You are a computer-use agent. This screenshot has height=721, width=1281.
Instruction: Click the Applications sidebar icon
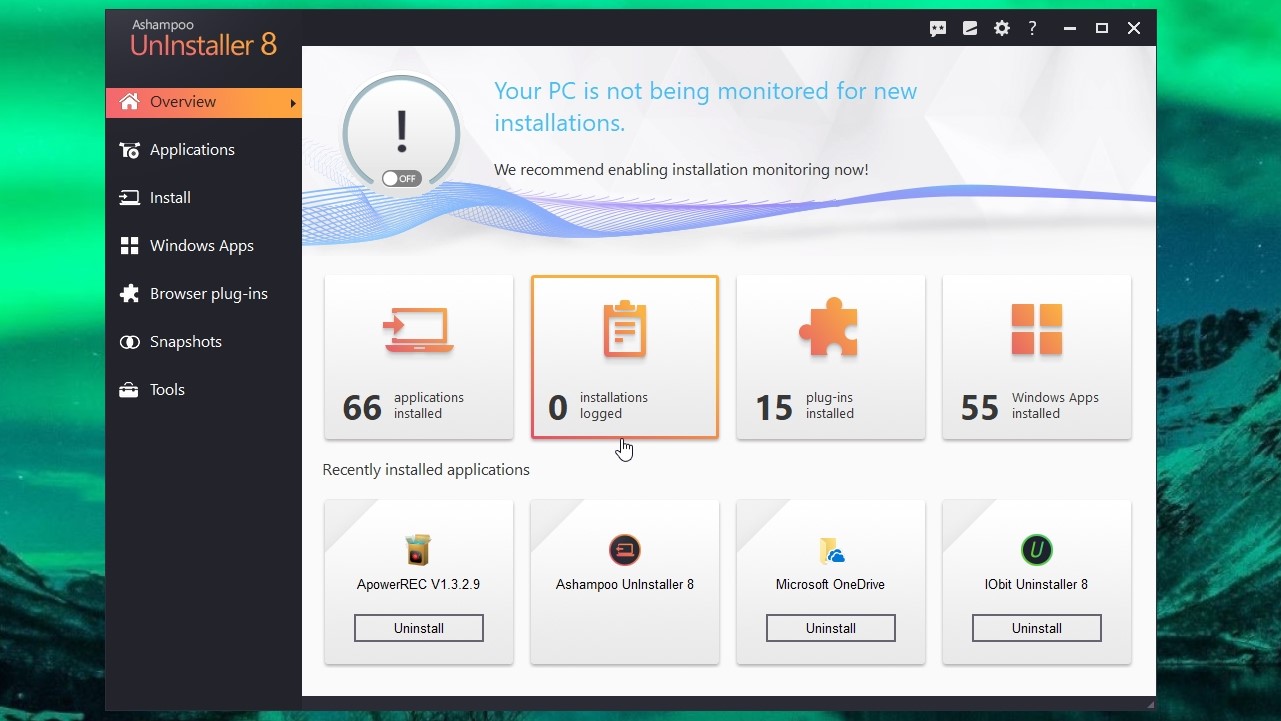point(129,150)
